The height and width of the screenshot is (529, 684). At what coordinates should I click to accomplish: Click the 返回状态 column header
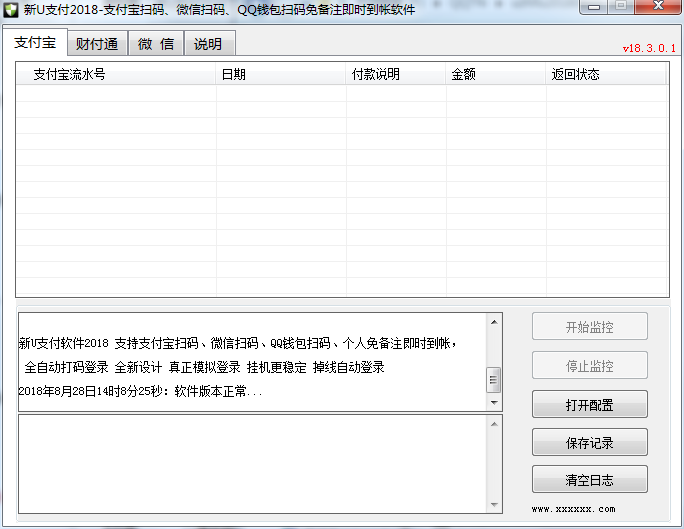606,74
